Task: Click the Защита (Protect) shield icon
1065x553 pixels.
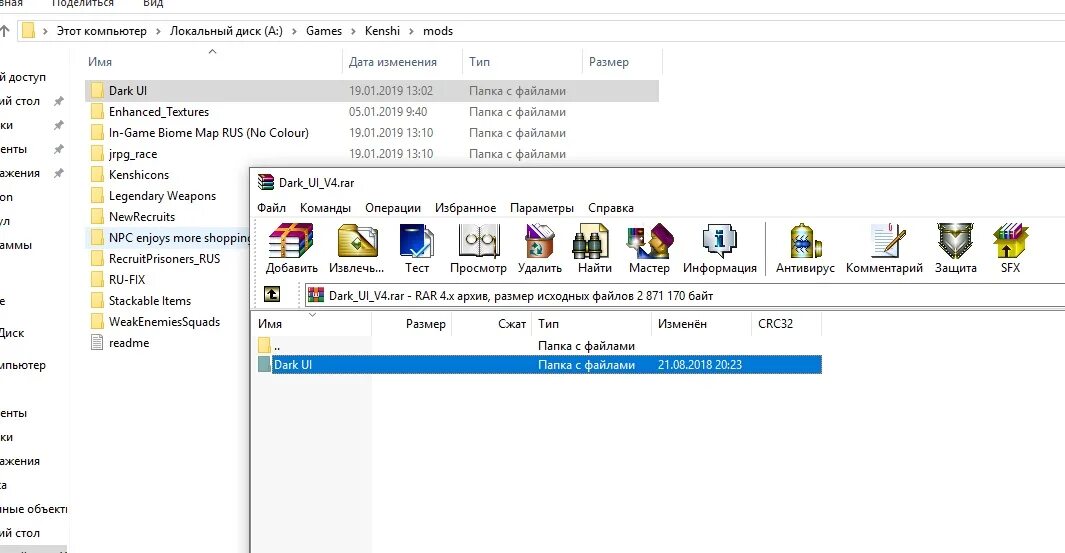Action: click(x=956, y=240)
